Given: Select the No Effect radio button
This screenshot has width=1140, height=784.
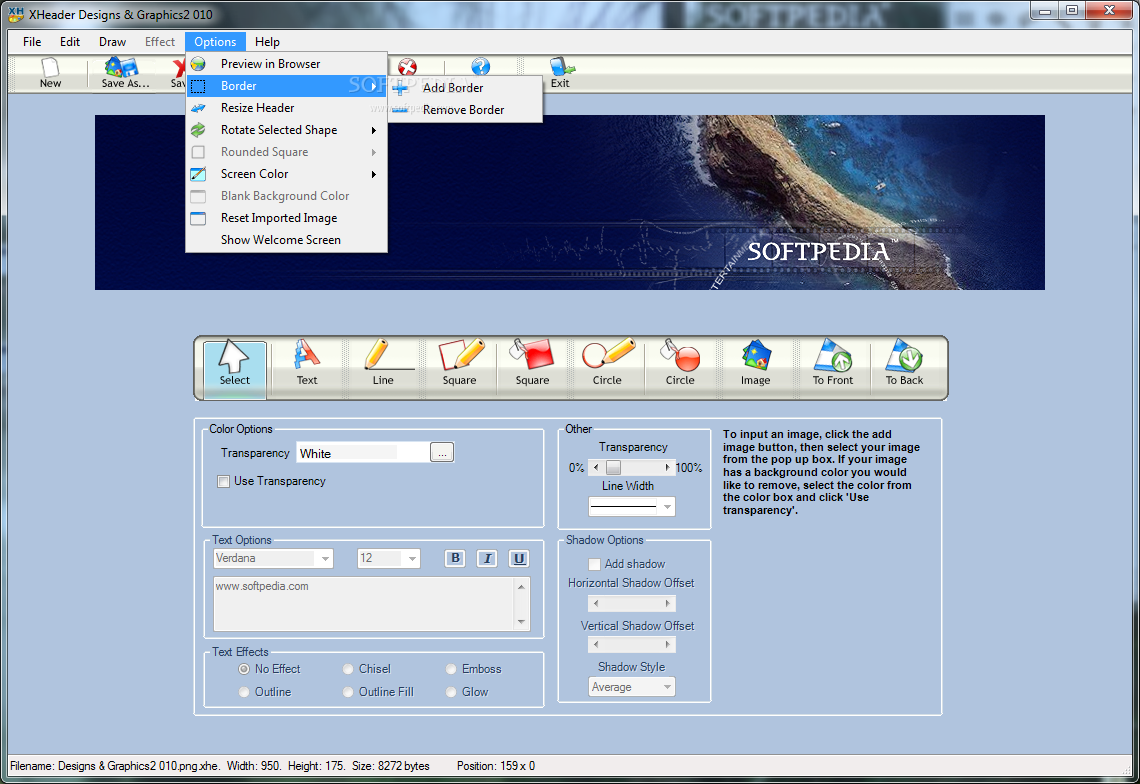Looking at the screenshot, I should (x=244, y=669).
